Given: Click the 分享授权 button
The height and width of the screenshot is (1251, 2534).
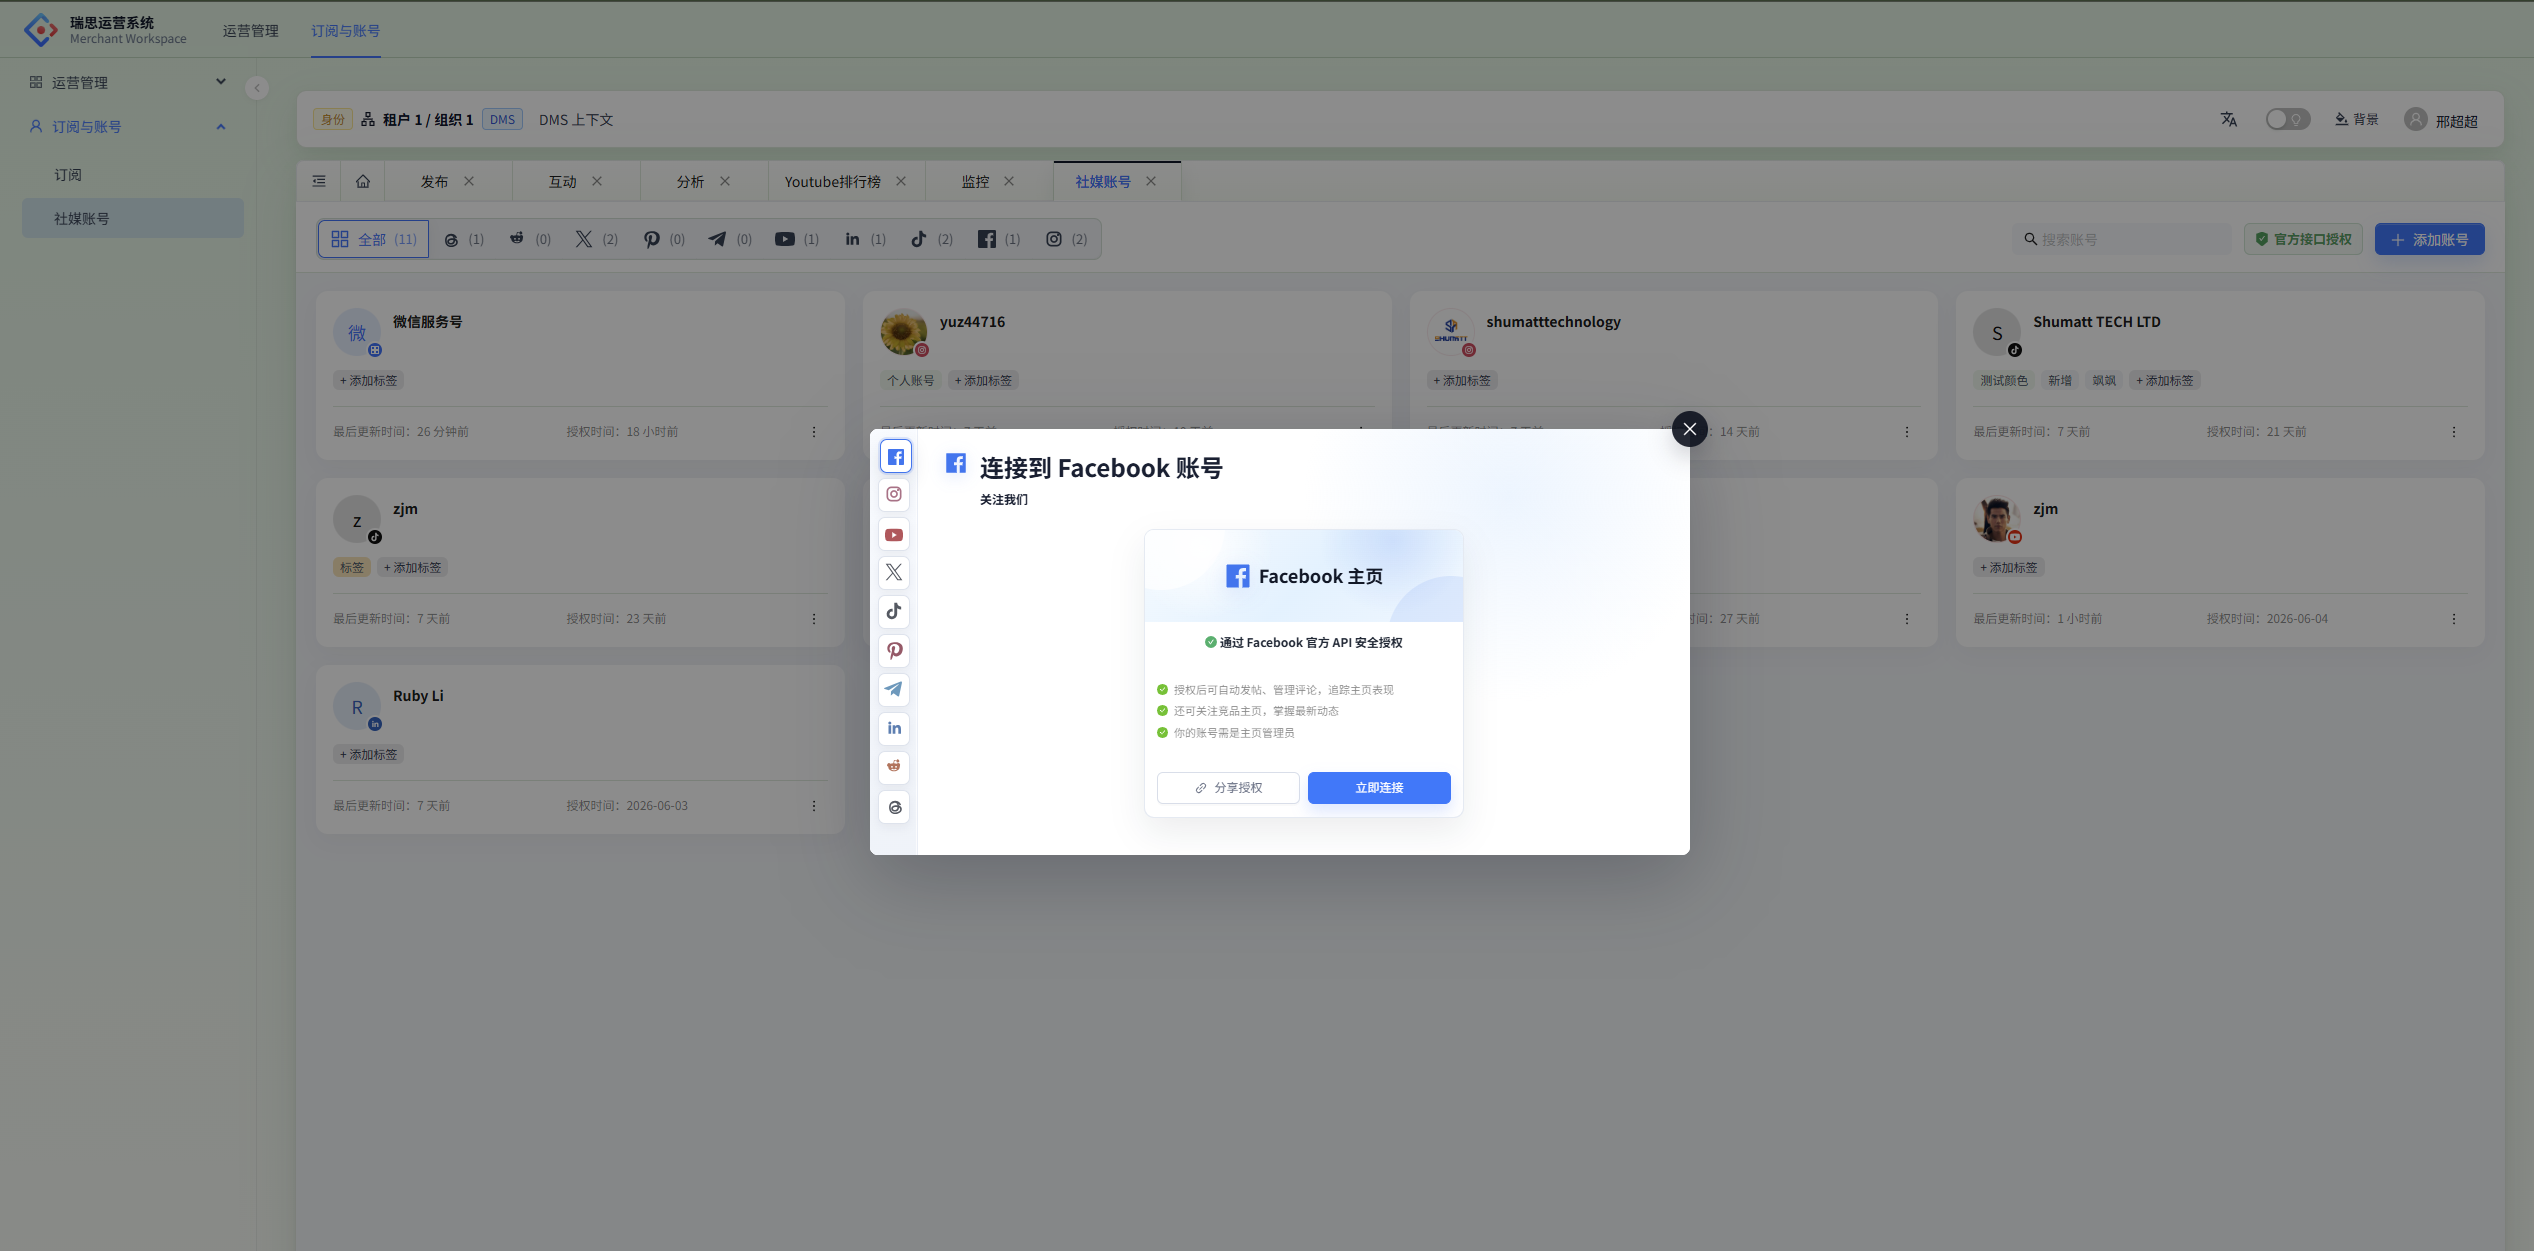Looking at the screenshot, I should pos(1228,788).
